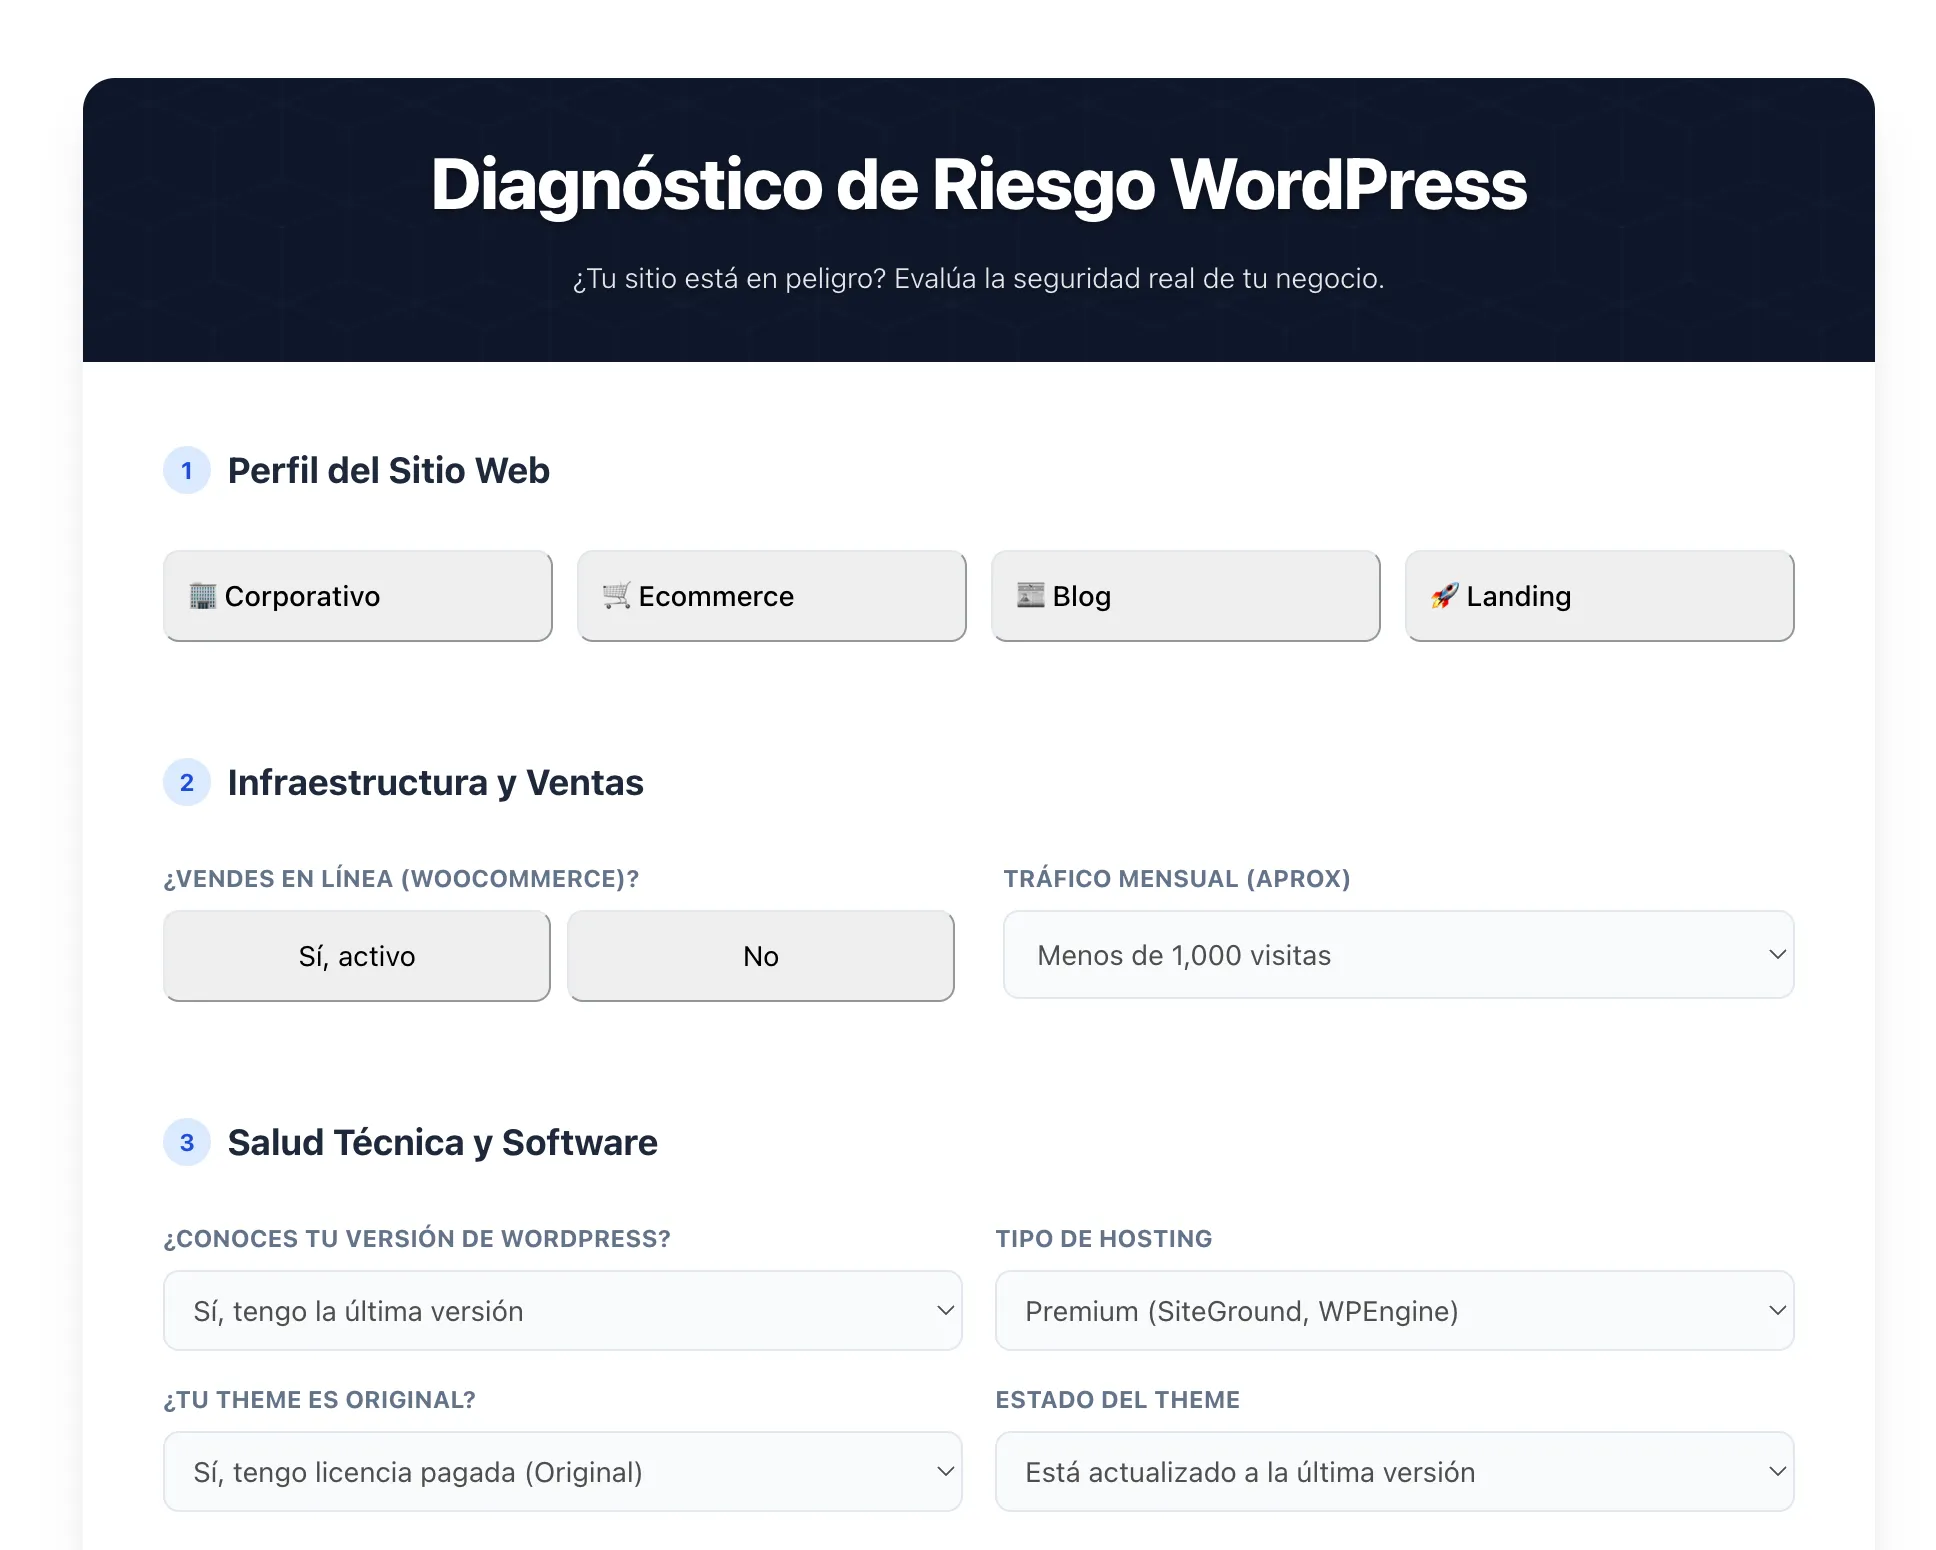Click the shopping cart icon on Ecommerce
Viewport: 1936px width, 1550px height.
tap(616, 596)
